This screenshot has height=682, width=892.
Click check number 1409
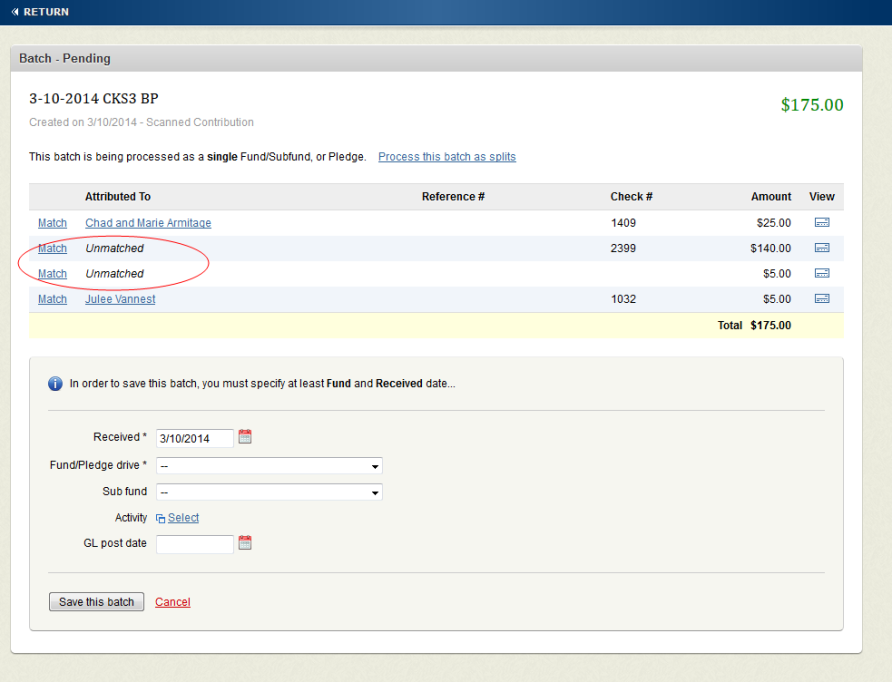[623, 223]
